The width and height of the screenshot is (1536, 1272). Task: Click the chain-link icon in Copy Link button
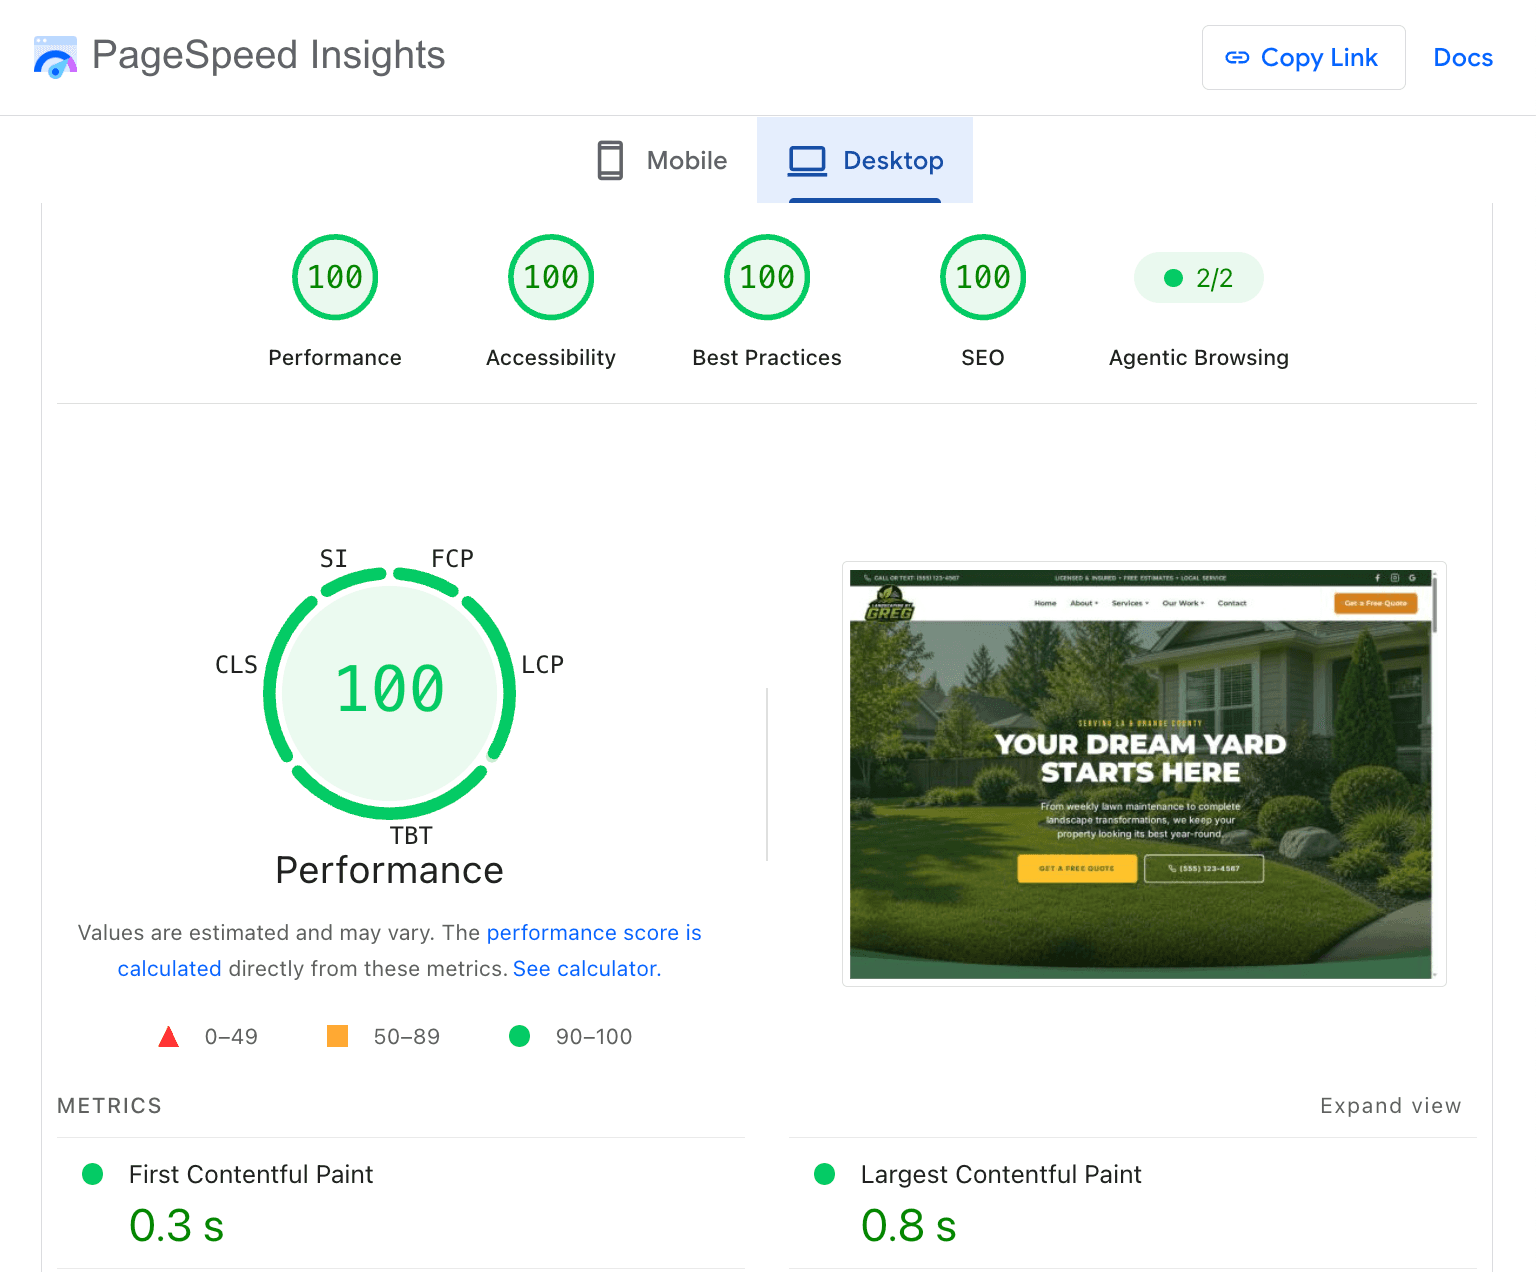(x=1237, y=58)
